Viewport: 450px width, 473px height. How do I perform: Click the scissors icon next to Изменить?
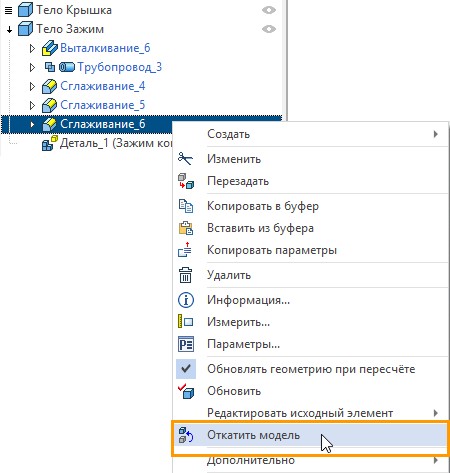185,159
